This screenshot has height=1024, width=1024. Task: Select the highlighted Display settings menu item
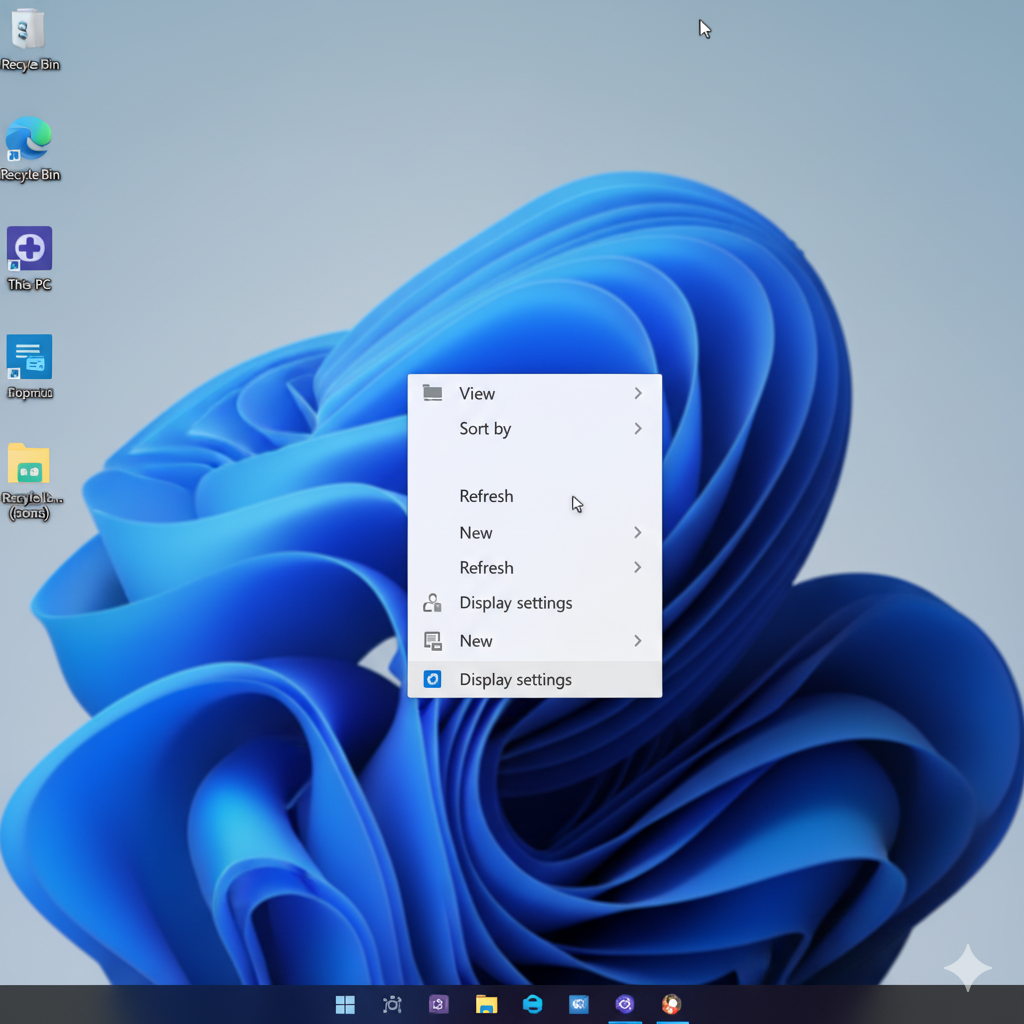click(515, 679)
